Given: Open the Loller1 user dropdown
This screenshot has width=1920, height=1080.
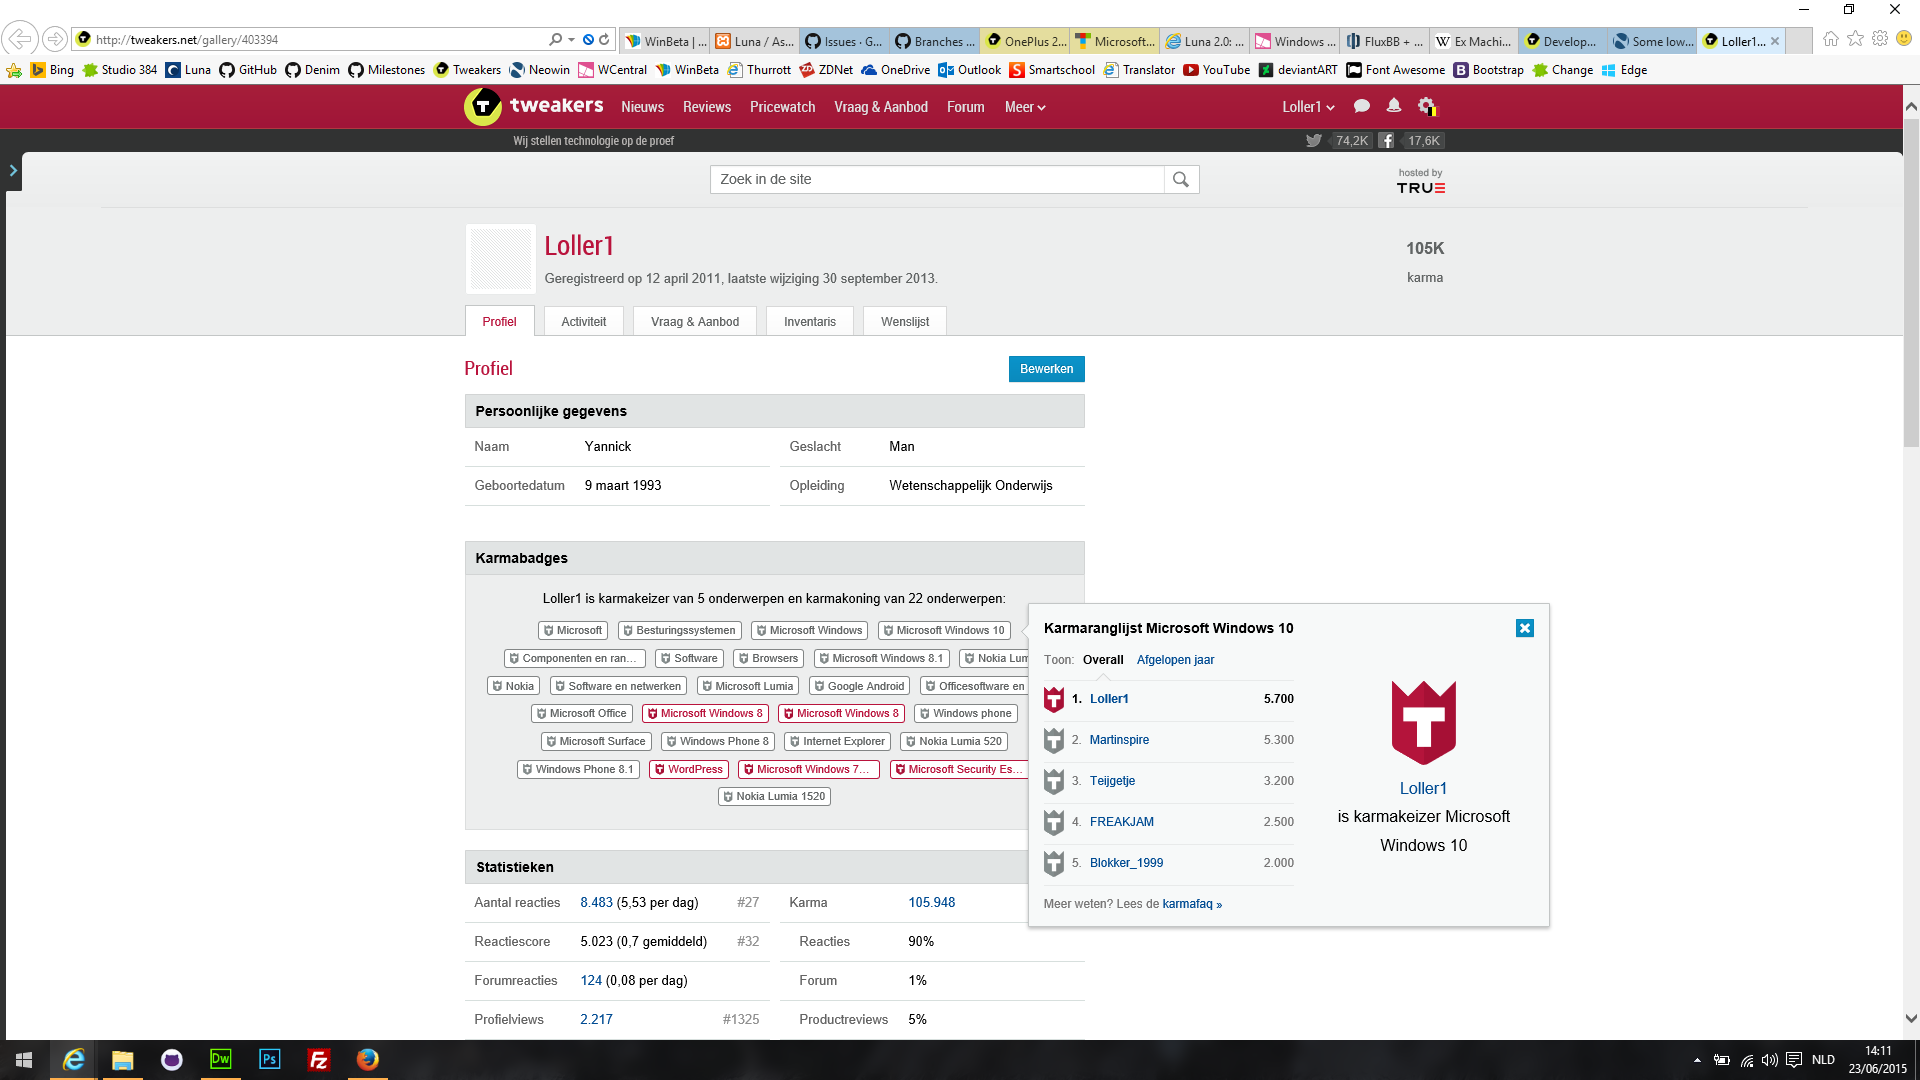Looking at the screenshot, I should coord(1308,107).
